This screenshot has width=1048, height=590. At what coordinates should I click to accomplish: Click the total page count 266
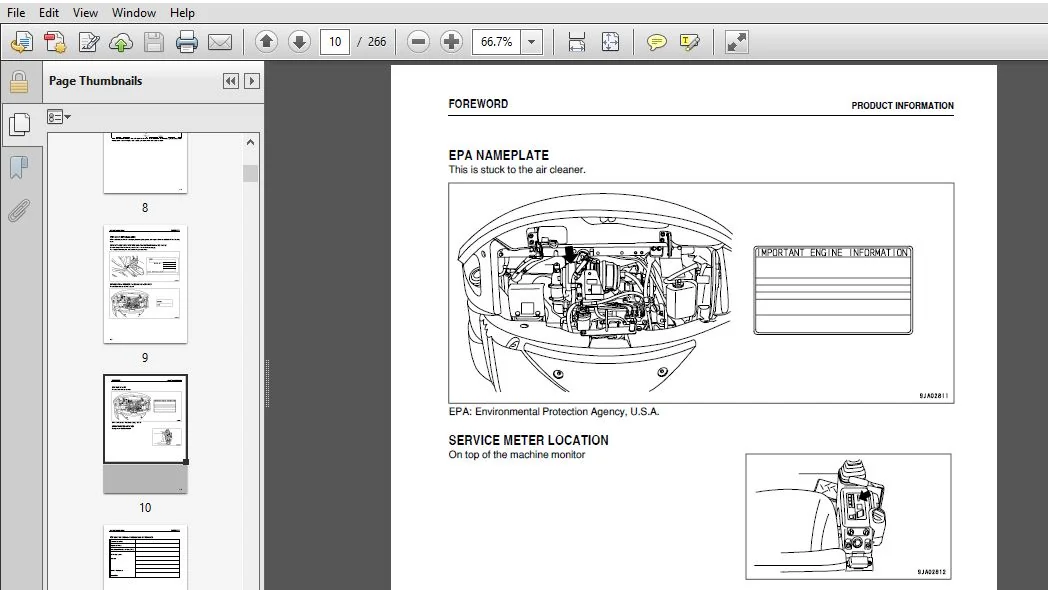click(377, 42)
